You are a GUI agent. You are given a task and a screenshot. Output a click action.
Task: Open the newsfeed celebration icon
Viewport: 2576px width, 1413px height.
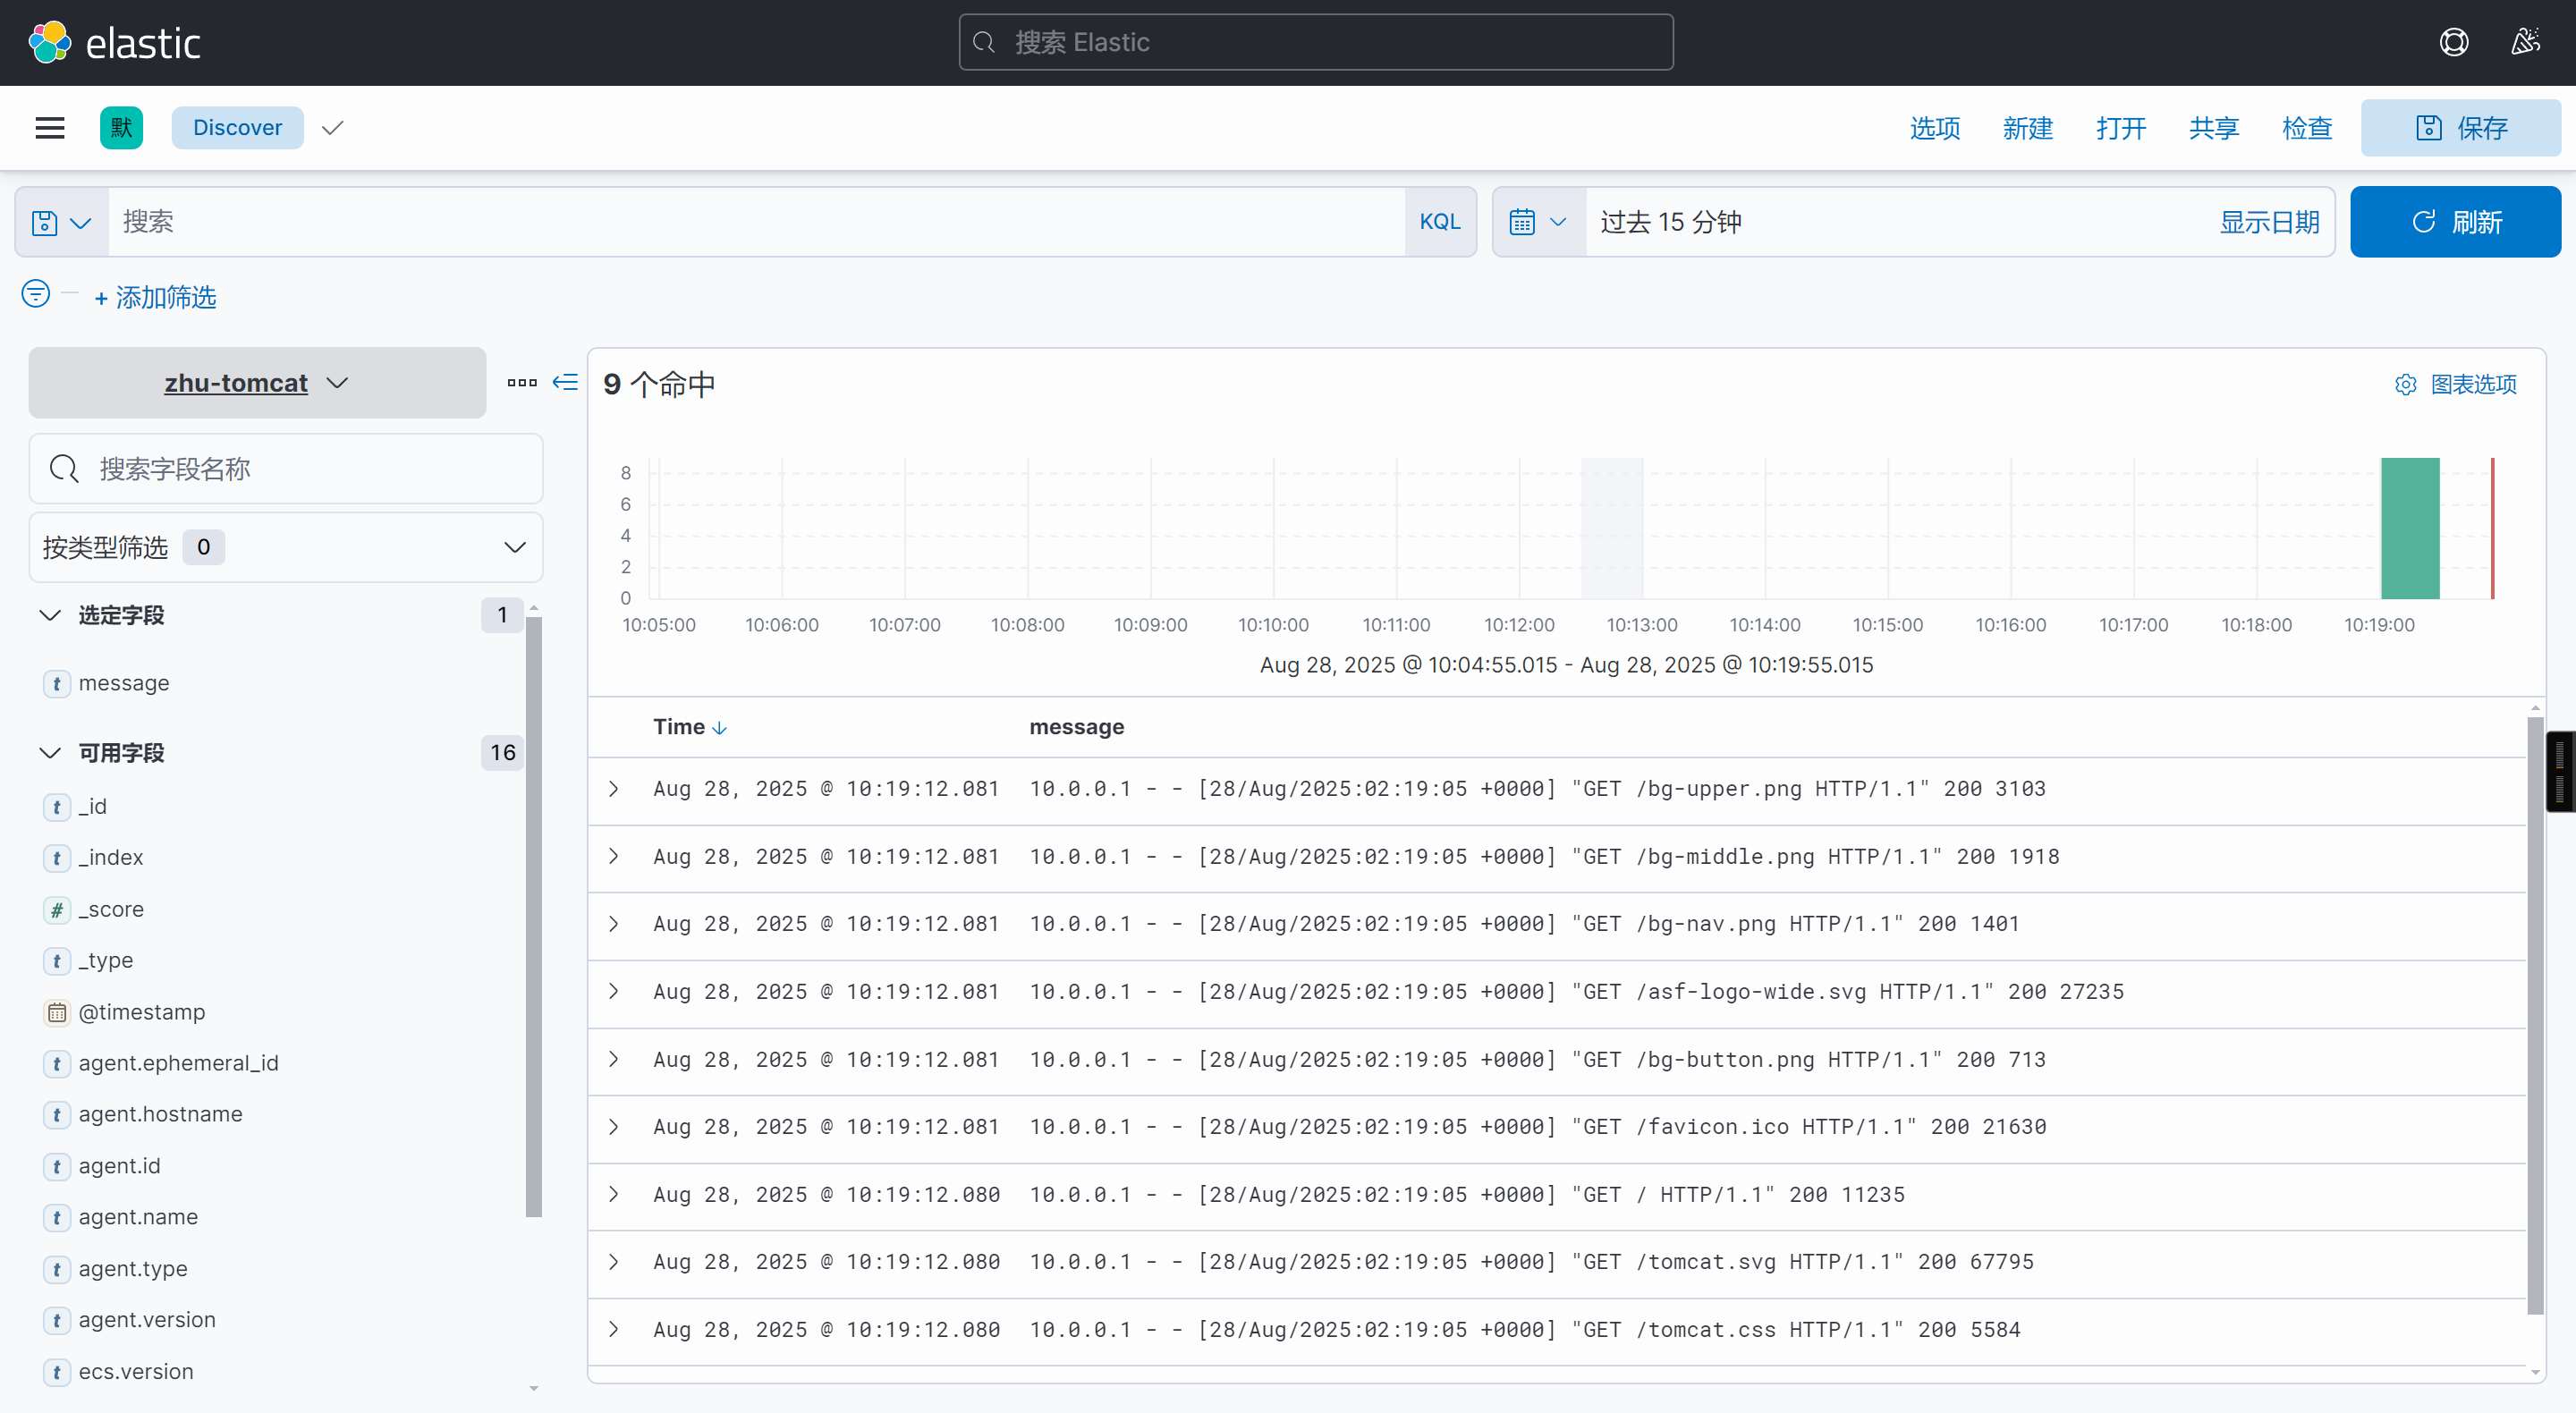coord(2524,42)
